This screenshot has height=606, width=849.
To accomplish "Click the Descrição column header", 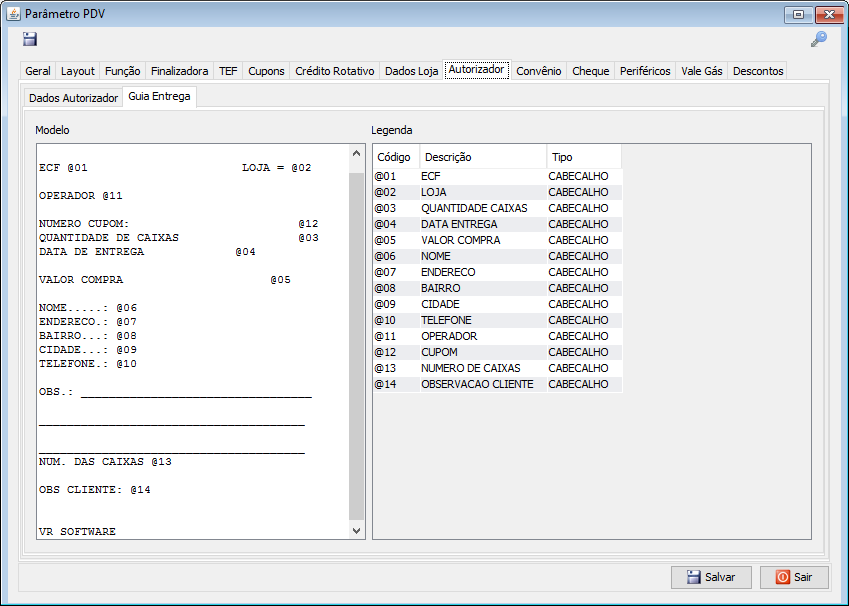I will tap(483, 157).
